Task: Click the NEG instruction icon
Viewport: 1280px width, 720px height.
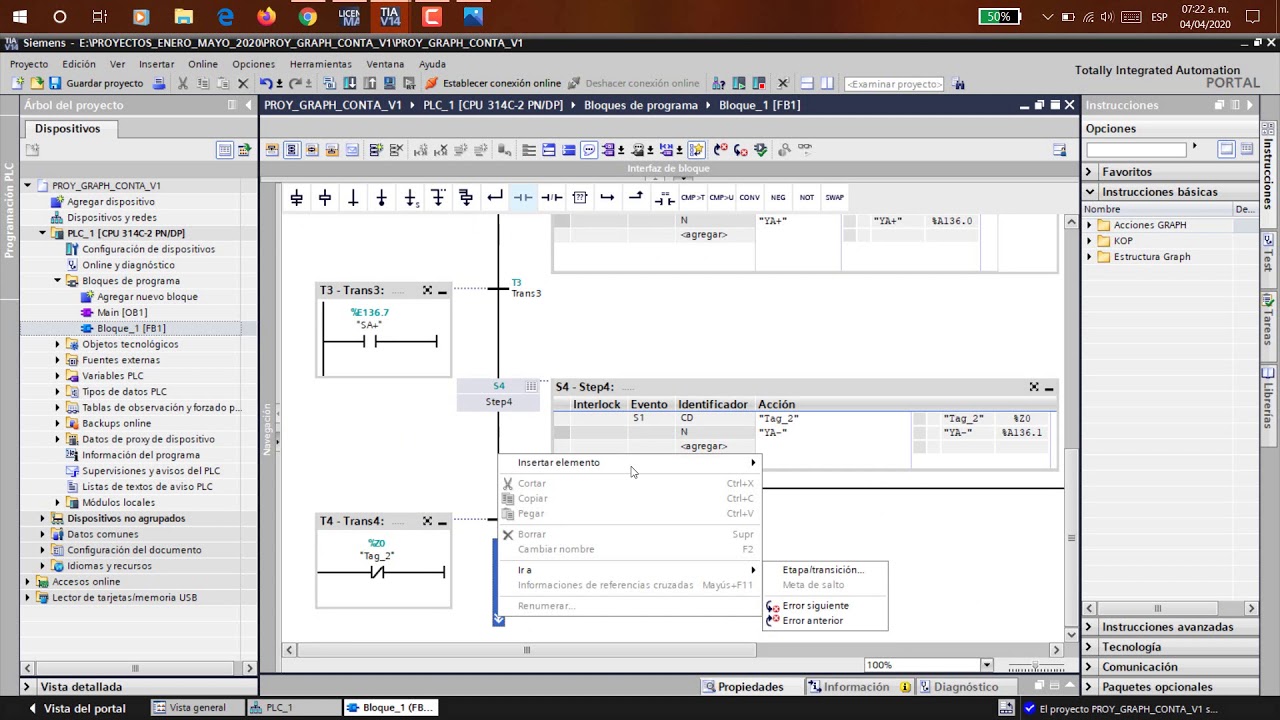Action: pos(778,198)
